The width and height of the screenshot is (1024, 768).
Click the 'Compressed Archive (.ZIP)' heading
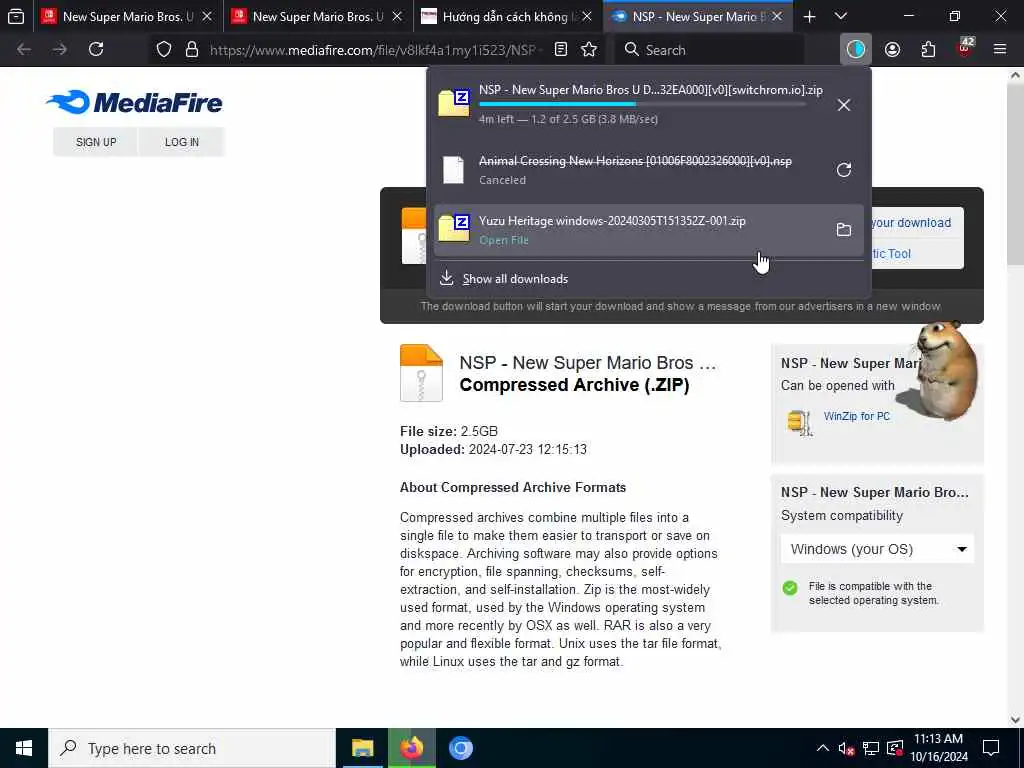[x=574, y=385]
